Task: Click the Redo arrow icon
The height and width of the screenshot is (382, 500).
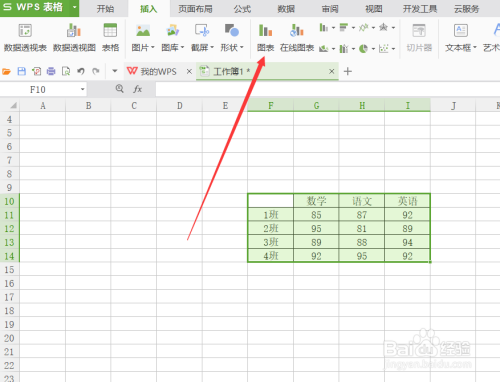Action: (x=96, y=71)
